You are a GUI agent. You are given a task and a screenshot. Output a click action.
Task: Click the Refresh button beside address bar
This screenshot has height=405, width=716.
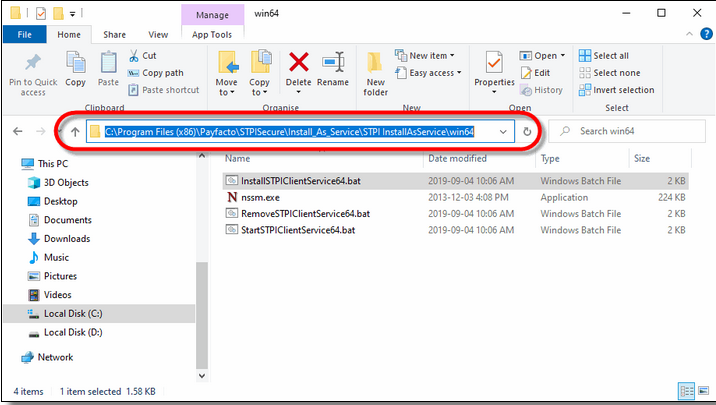click(x=527, y=131)
